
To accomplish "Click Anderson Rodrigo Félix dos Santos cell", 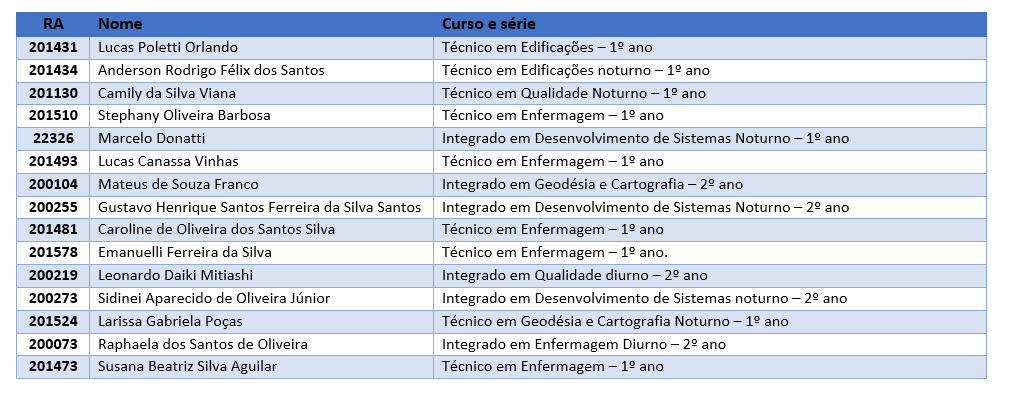I will [x=261, y=70].
